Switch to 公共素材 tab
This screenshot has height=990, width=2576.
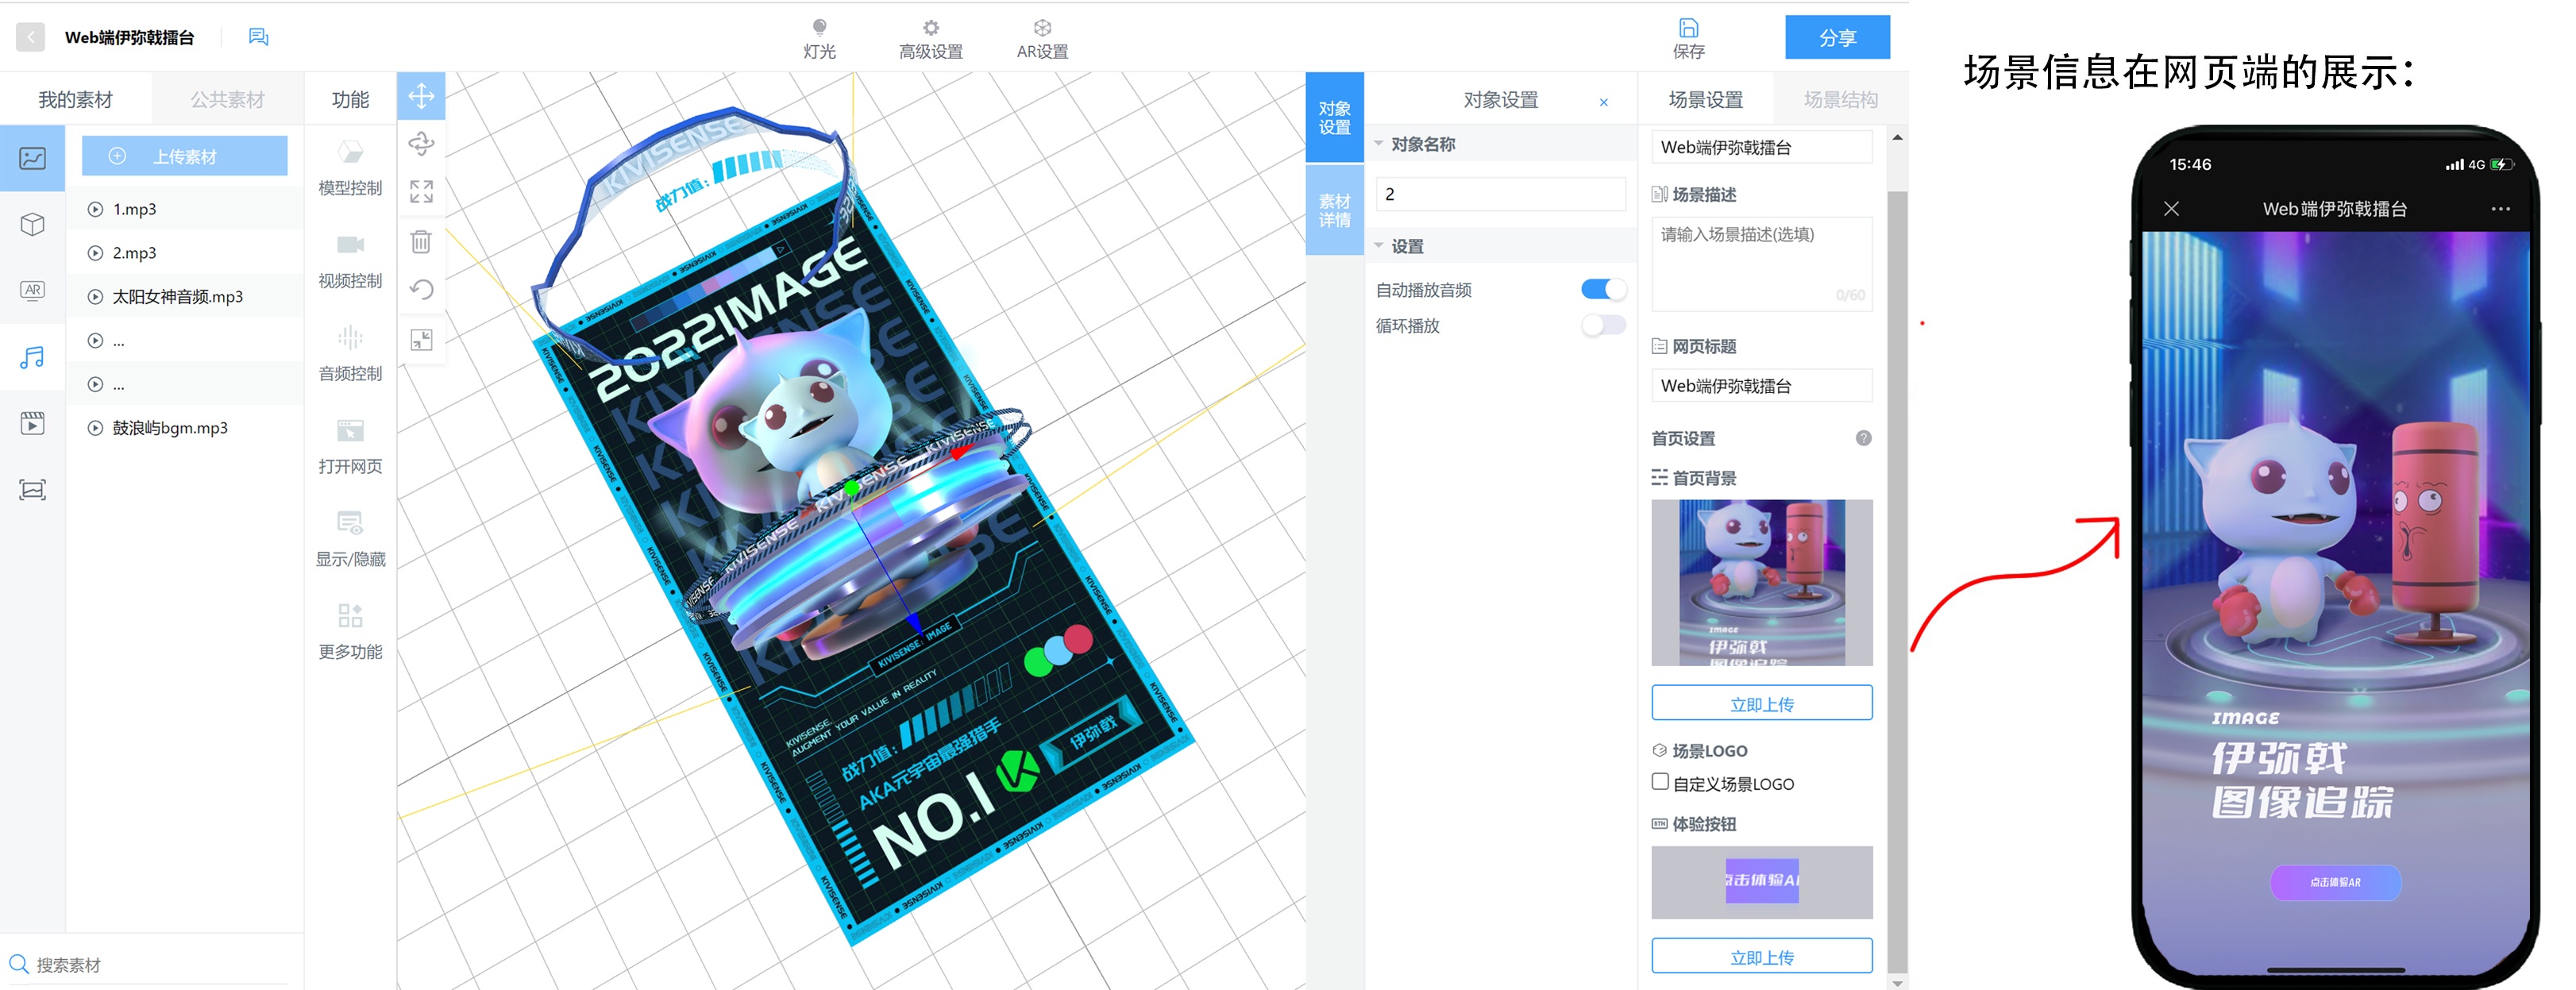pyautogui.click(x=227, y=99)
